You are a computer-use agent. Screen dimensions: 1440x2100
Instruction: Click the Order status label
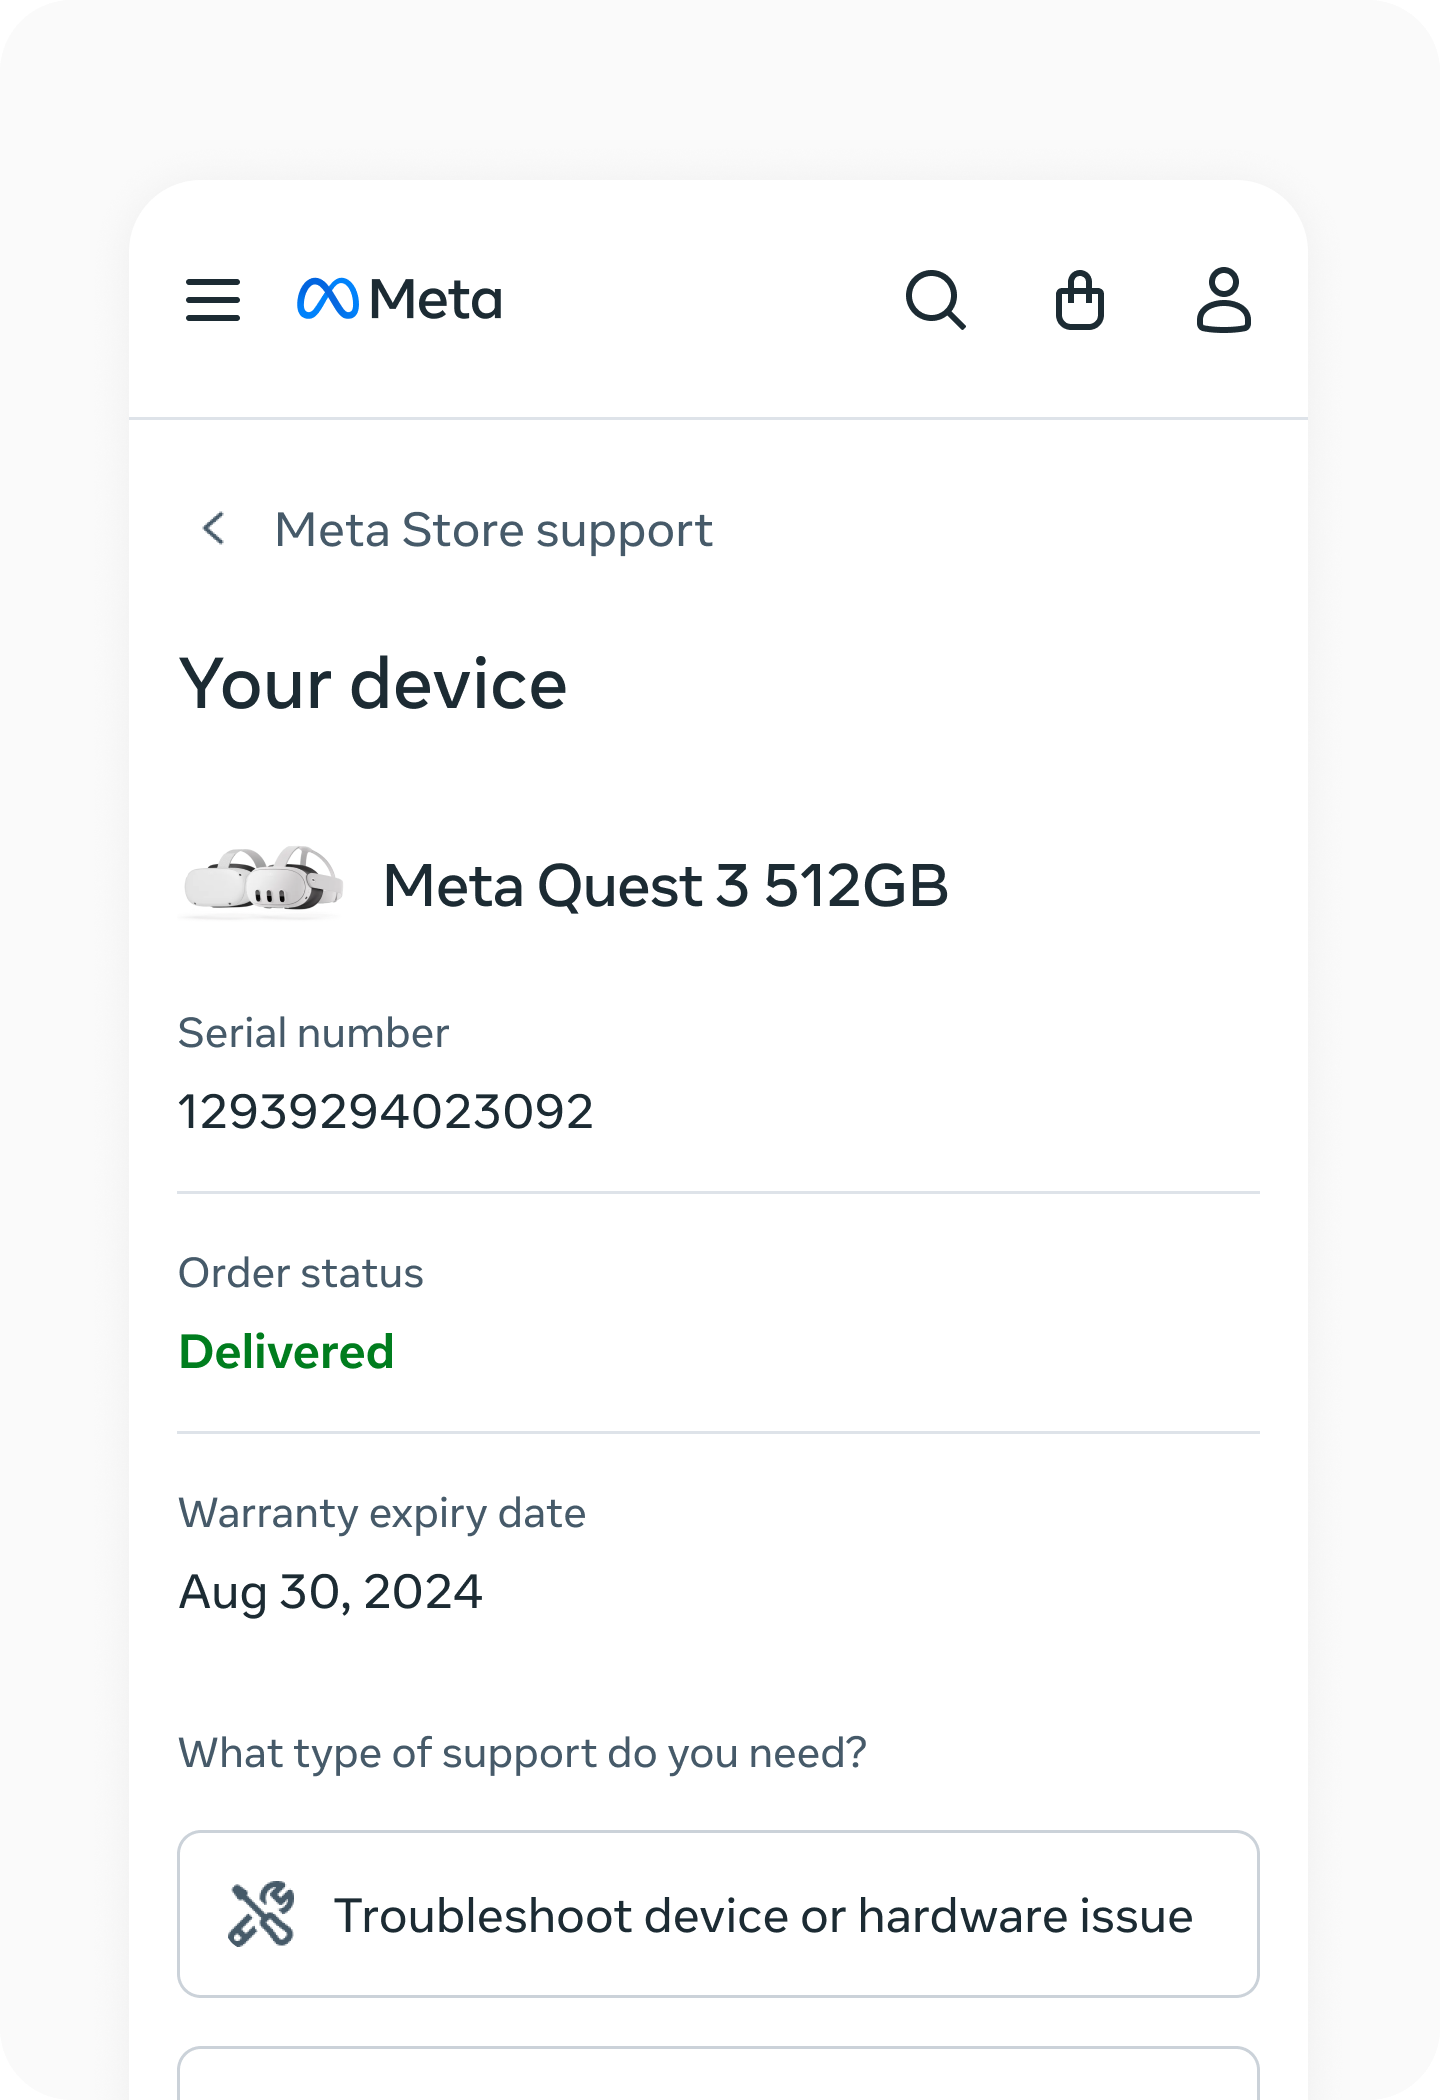coord(300,1273)
